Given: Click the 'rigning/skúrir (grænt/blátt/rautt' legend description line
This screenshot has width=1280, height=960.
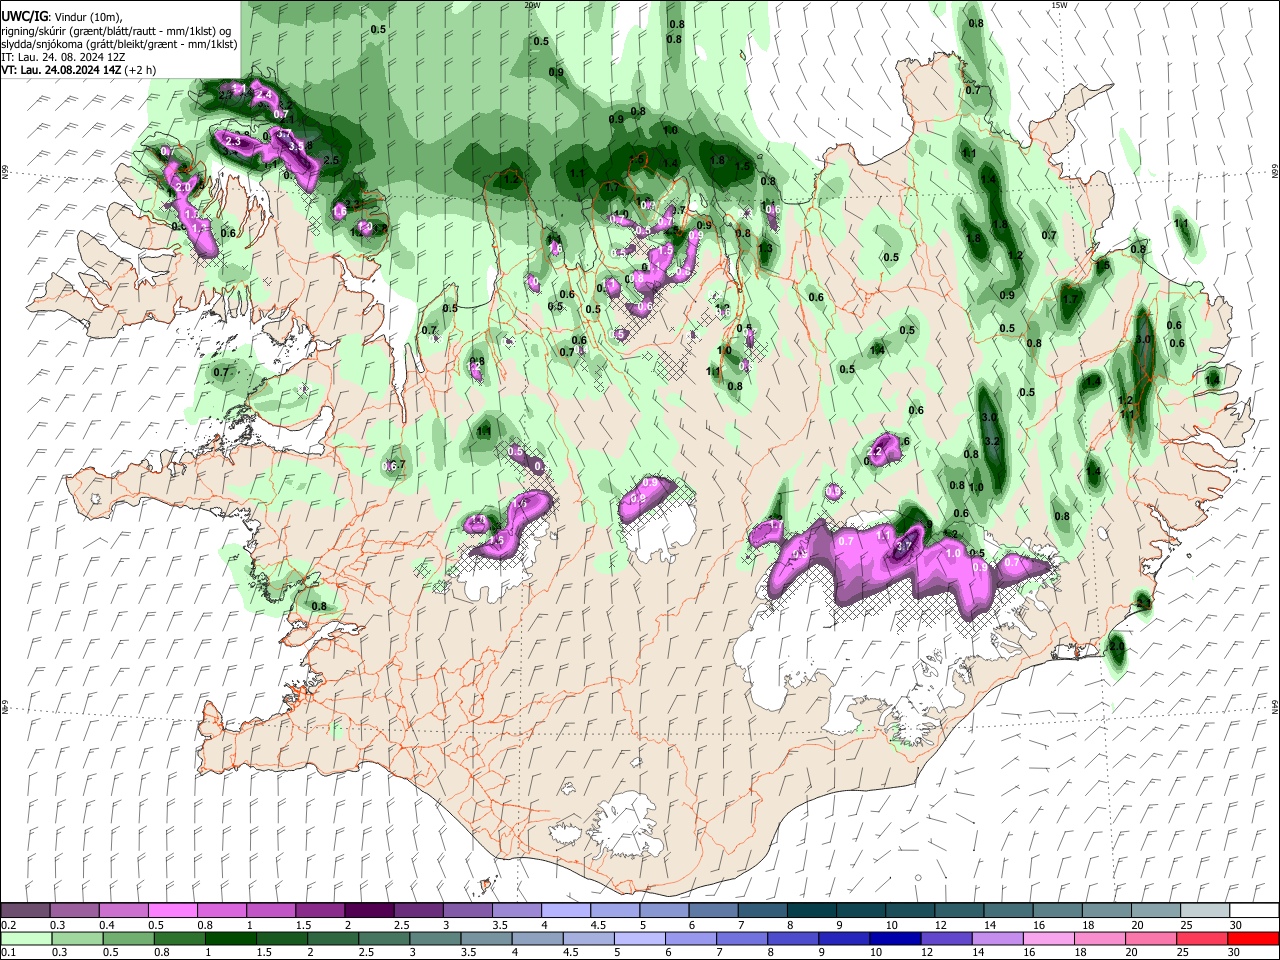Looking at the screenshot, I should click(116, 31).
